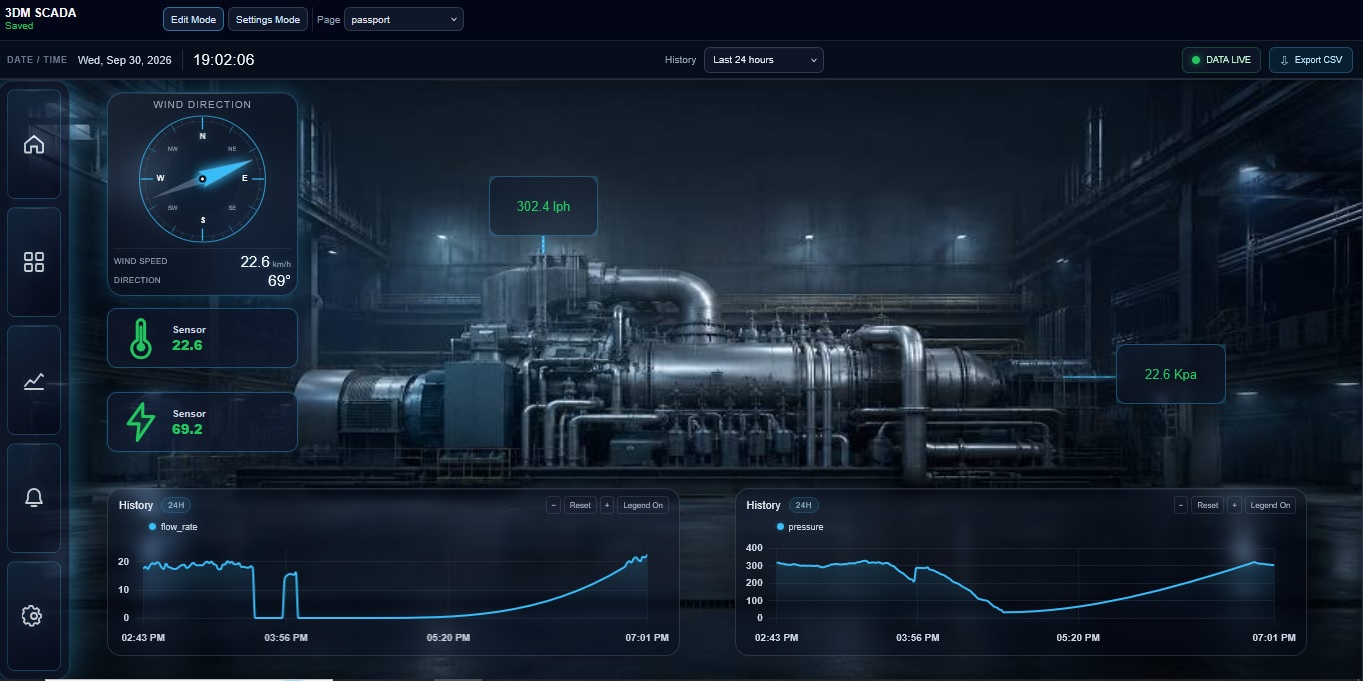Viewport: 1363px width, 681px height.
Task: Toggle the flow_rate legend series
Action: (x=173, y=526)
